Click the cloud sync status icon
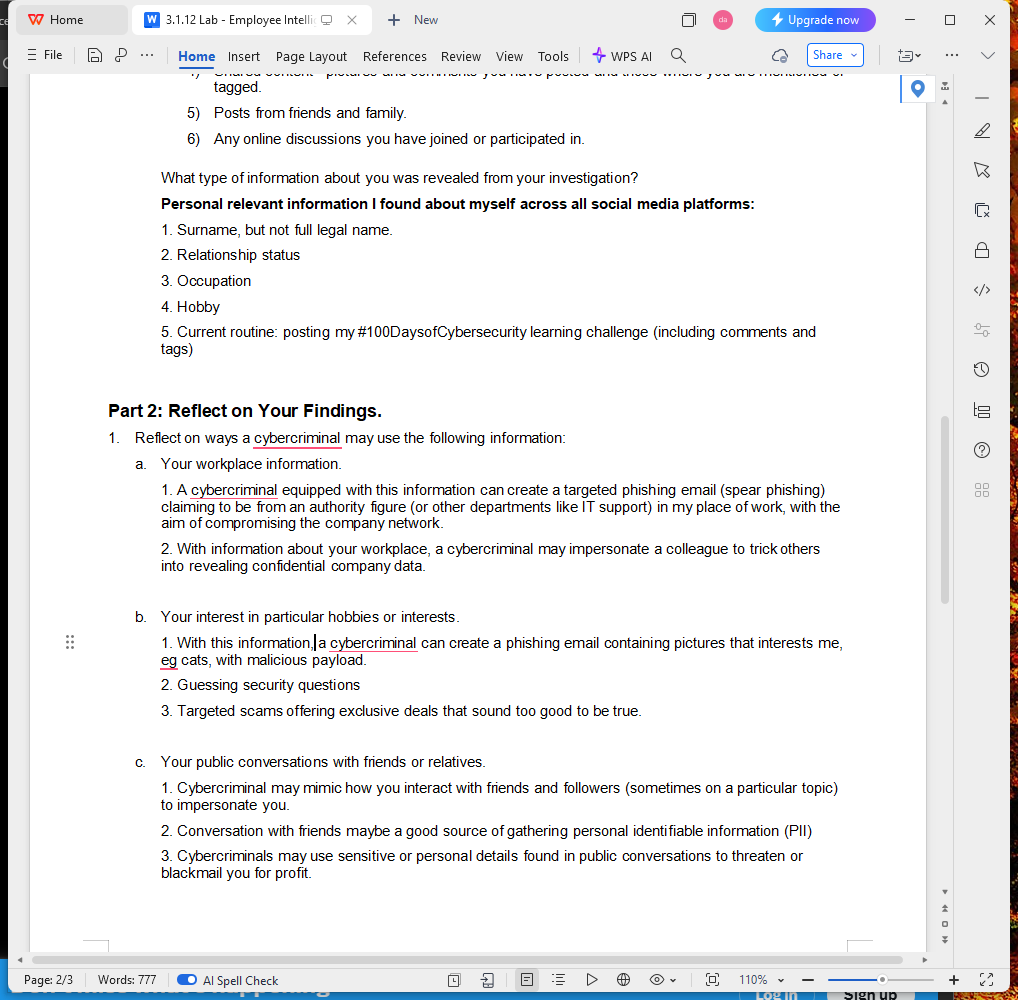Screen dimensions: 1018x1000 point(780,56)
